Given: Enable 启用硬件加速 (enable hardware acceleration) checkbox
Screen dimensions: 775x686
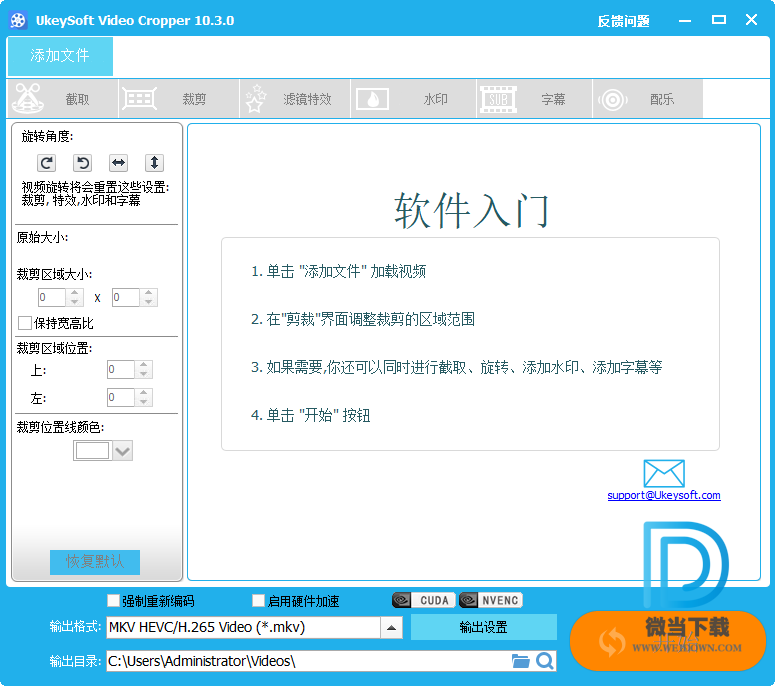Looking at the screenshot, I should pos(258,600).
